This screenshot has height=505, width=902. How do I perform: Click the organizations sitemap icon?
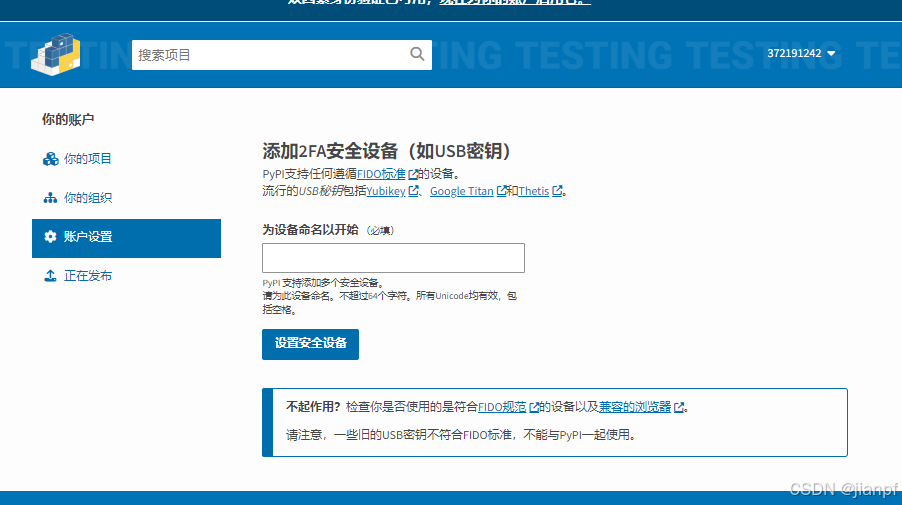coord(50,198)
